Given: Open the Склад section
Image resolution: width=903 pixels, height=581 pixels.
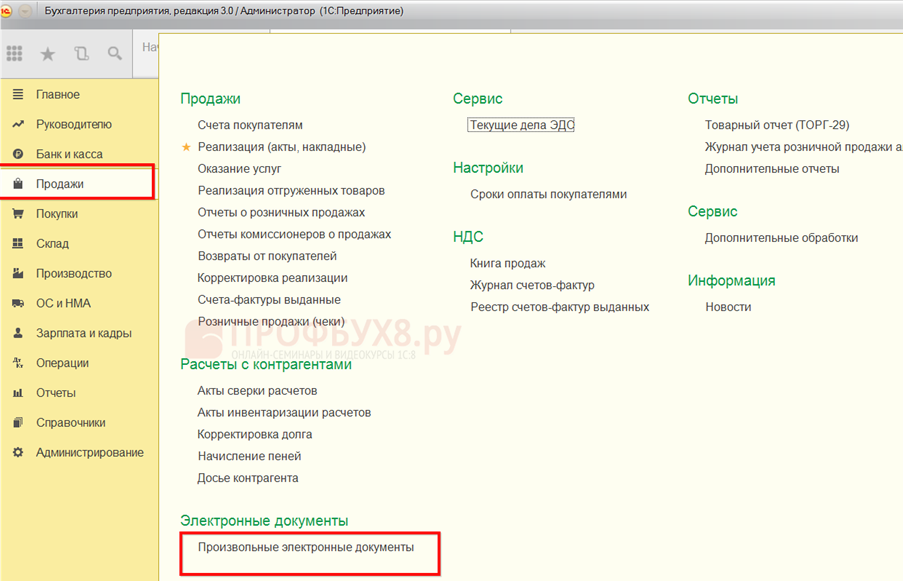Looking at the screenshot, I should [52, 244].
